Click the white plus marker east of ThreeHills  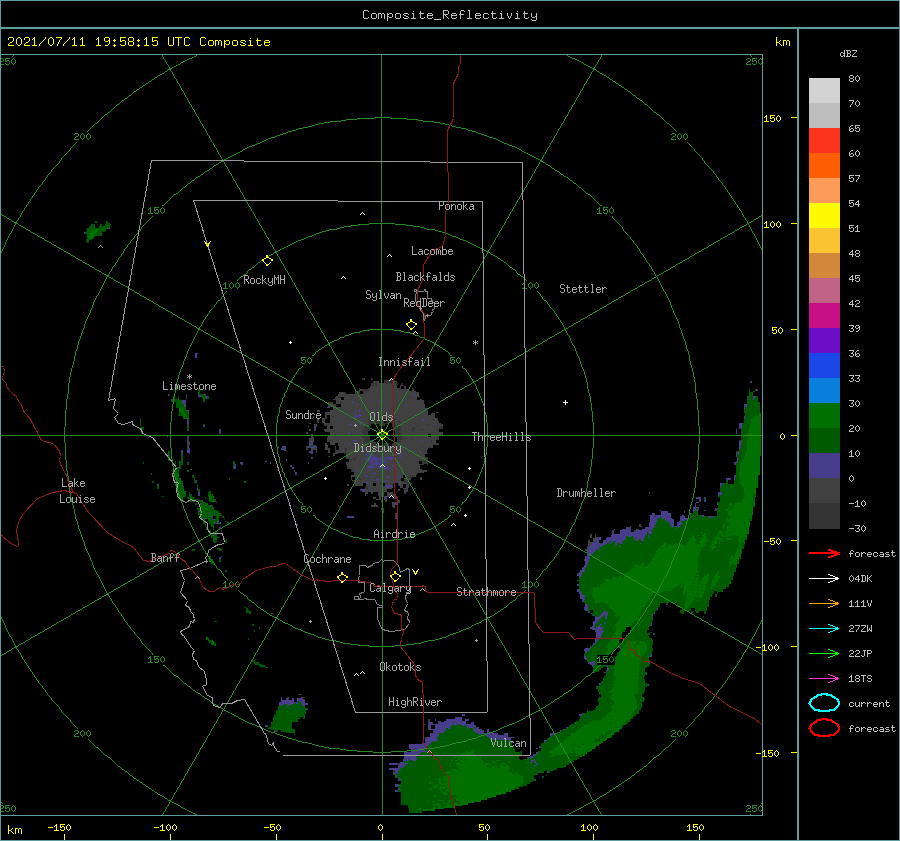coord(565,402)
